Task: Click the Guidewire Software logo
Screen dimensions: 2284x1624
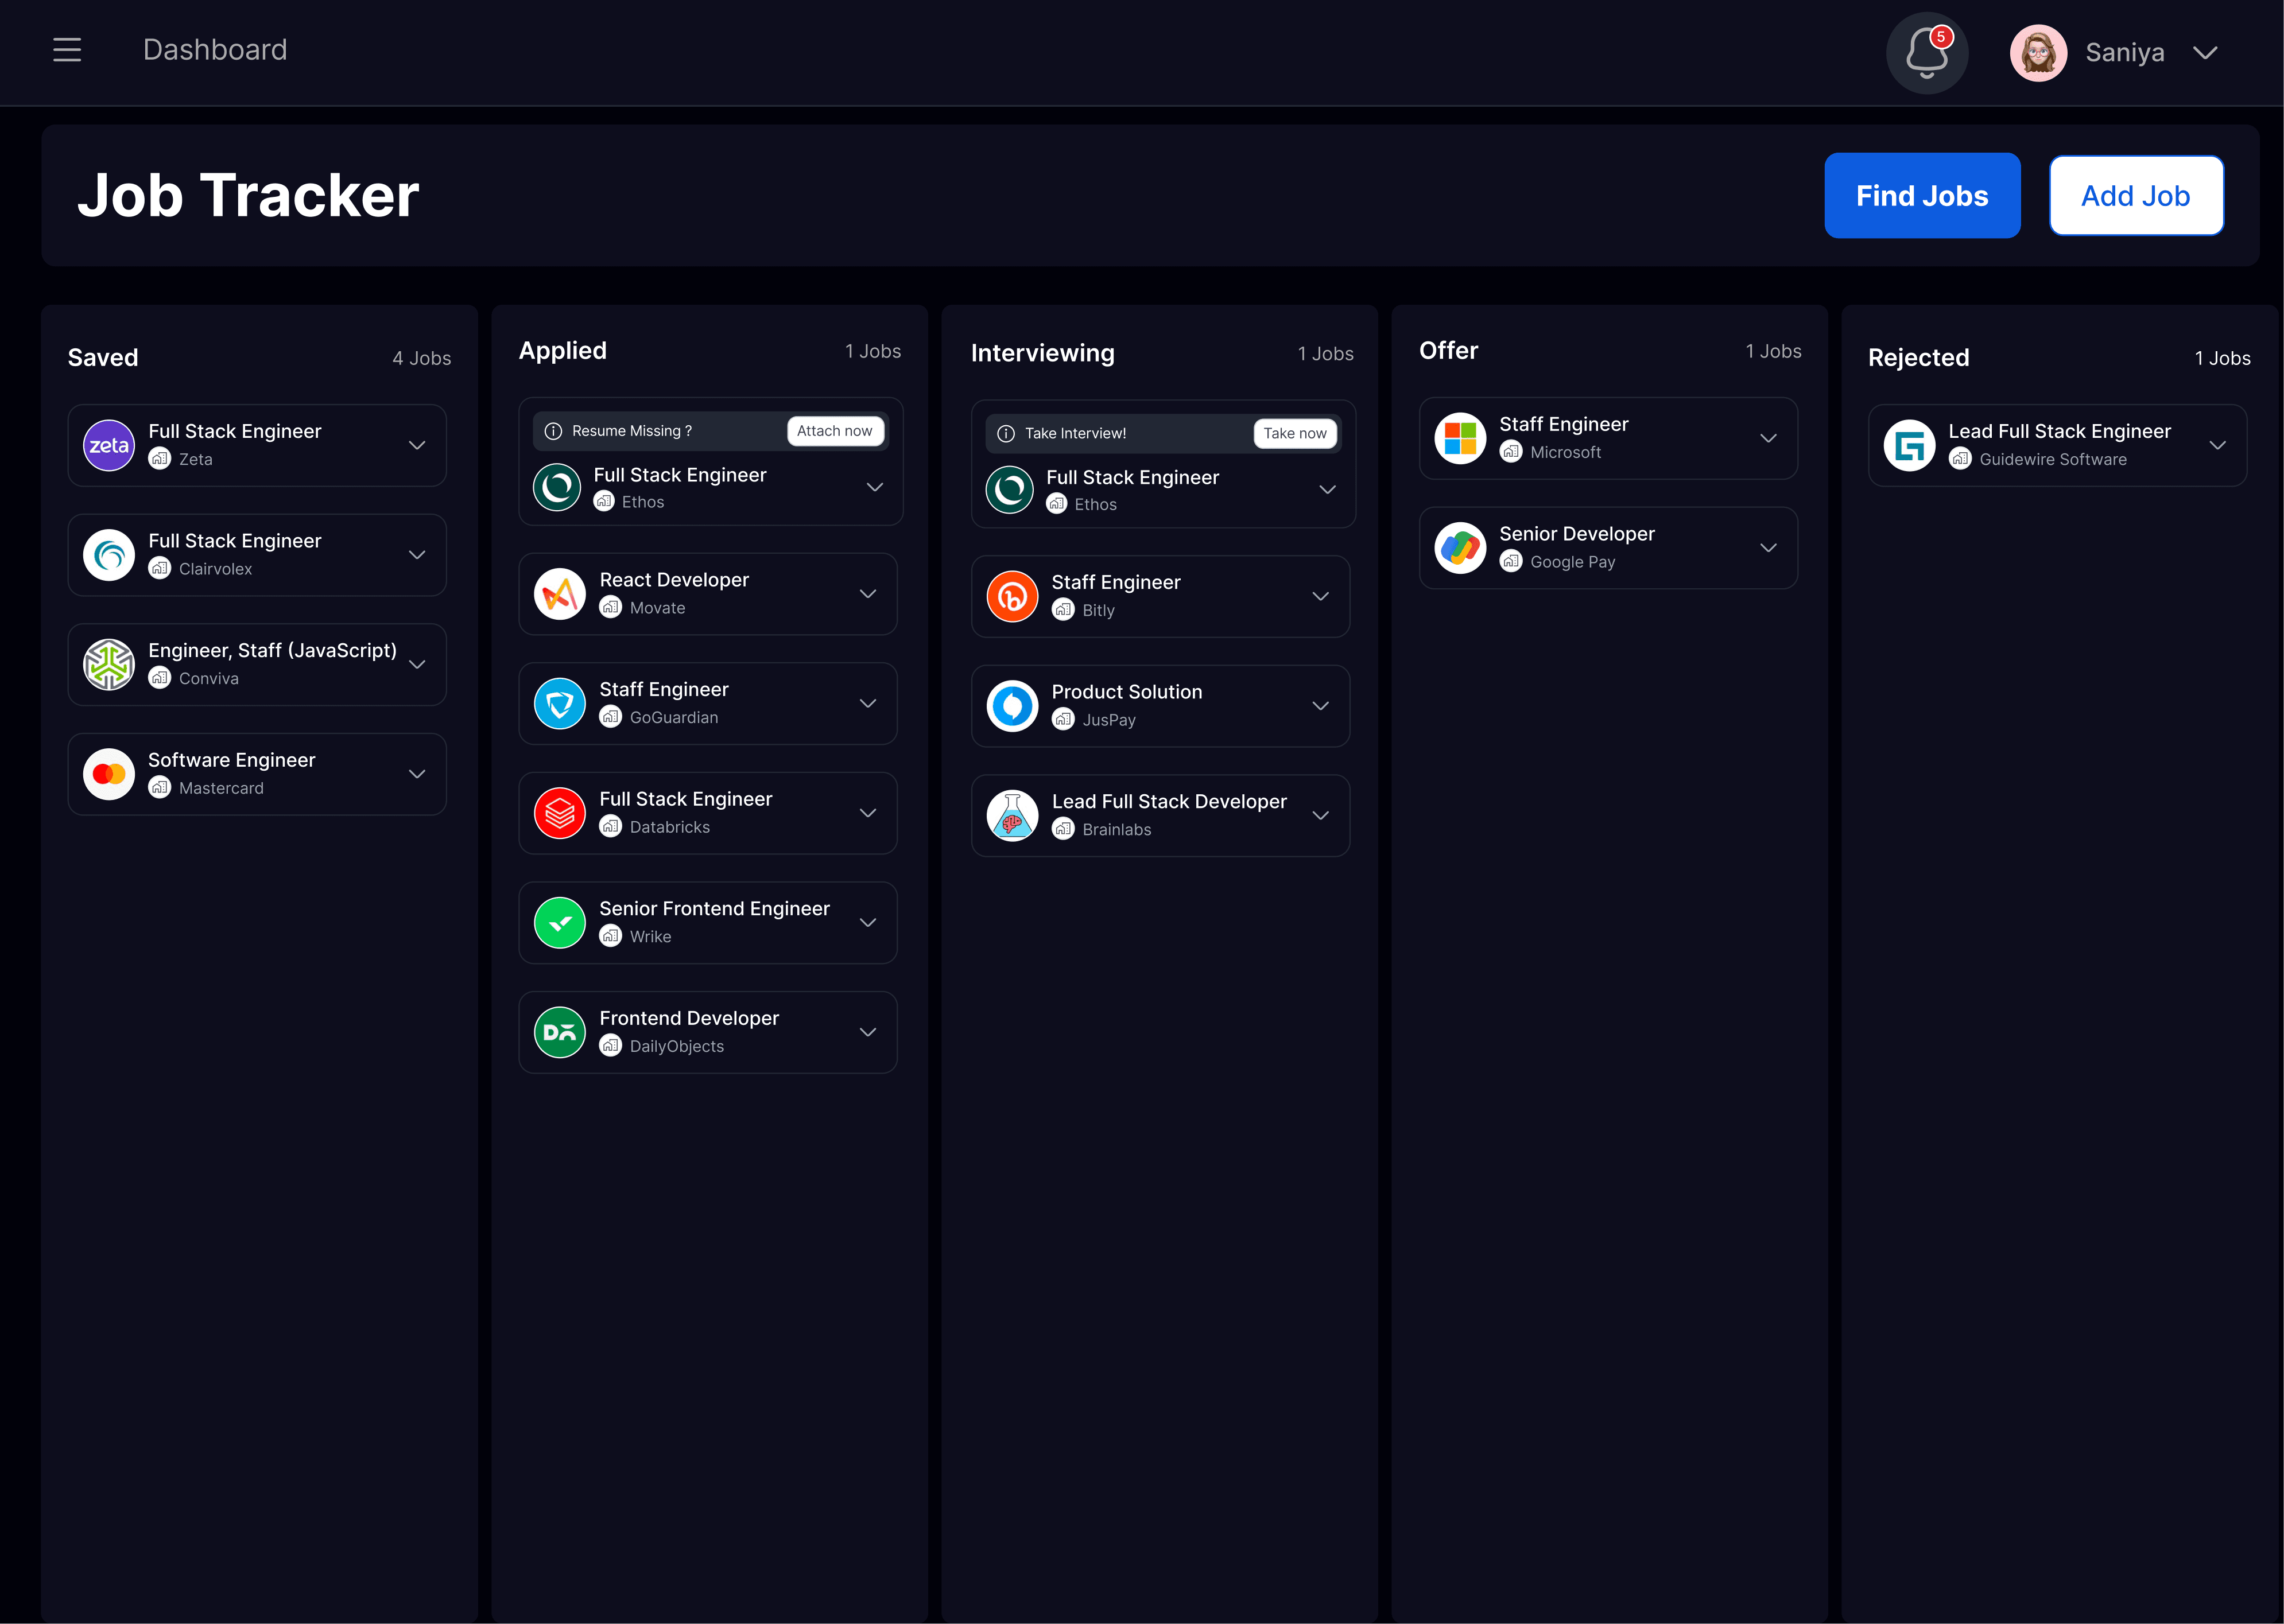Action: click(1909, 445)
